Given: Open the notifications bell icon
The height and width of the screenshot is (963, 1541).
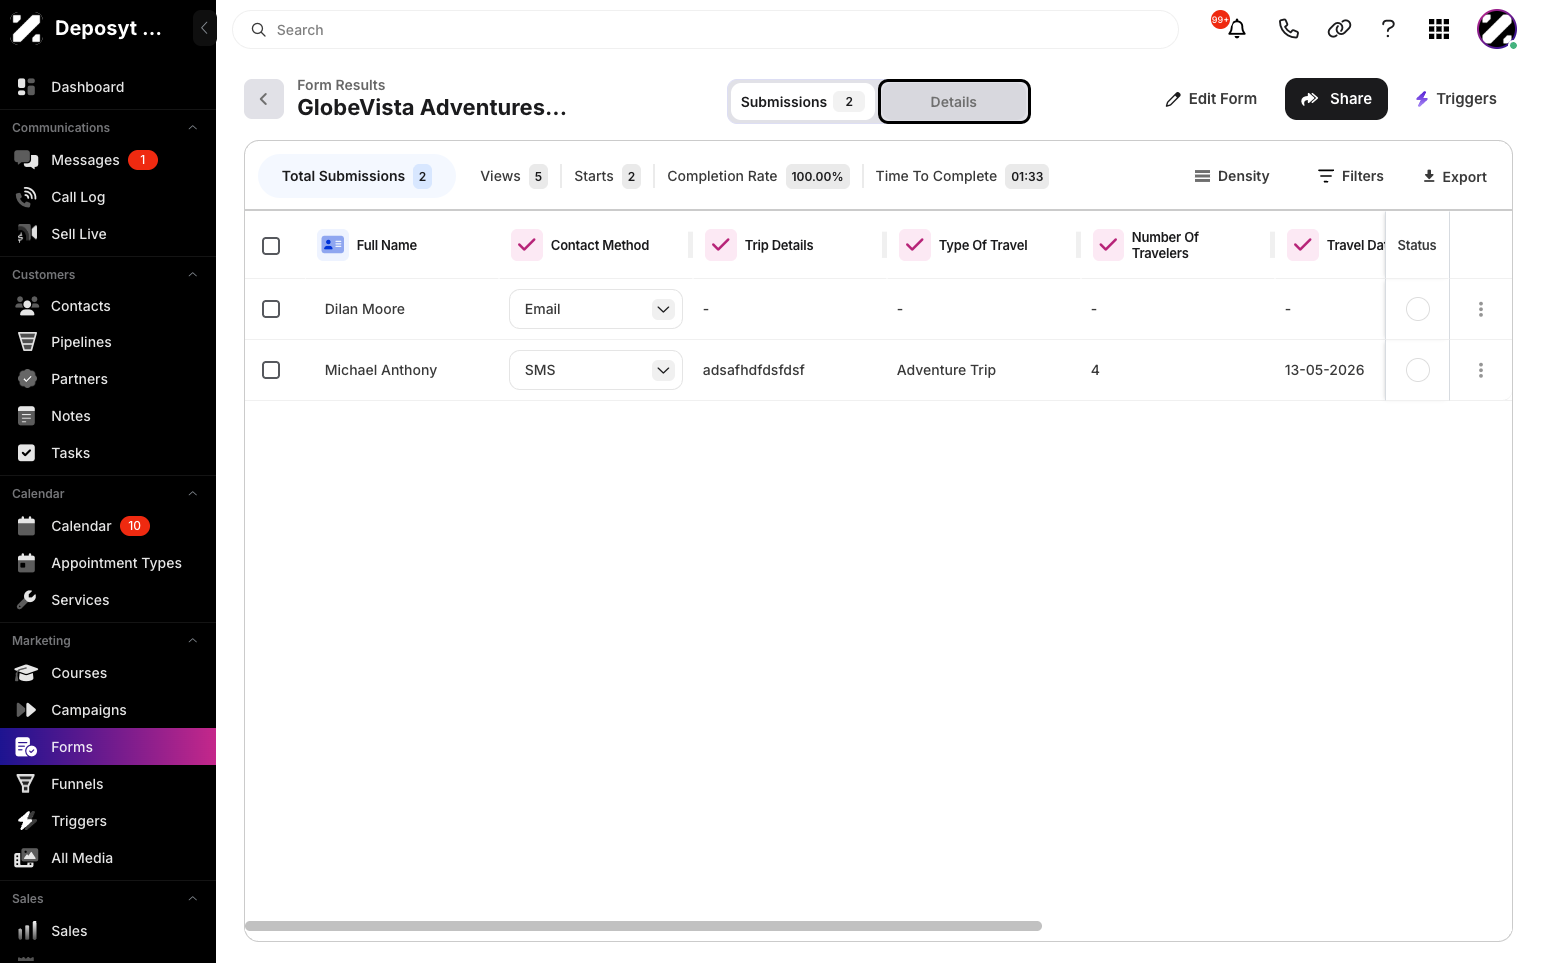Looking at the screenshot, I should click(1236, 29).
